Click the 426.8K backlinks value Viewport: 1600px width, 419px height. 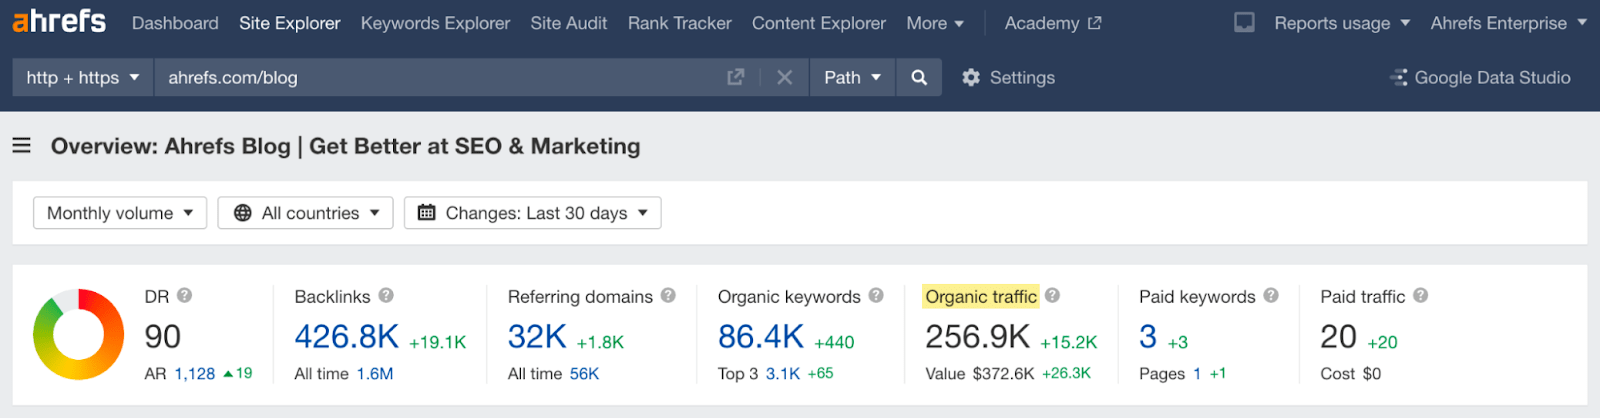346,337
